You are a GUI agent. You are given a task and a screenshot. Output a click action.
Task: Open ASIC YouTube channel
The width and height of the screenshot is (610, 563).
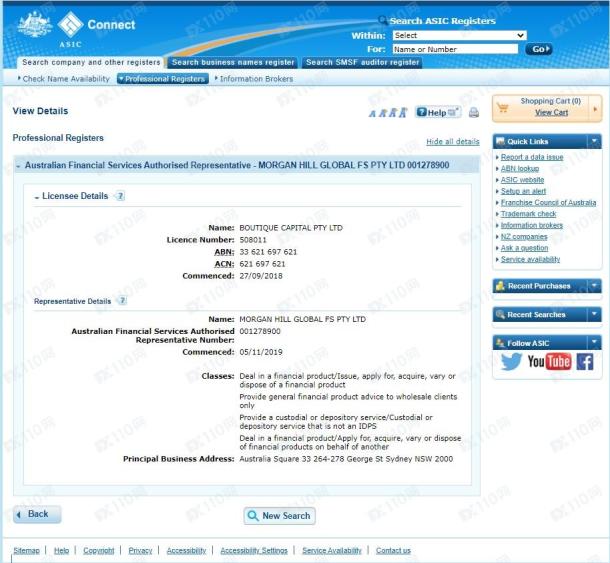pyautogui.click(x=549, y=361)
